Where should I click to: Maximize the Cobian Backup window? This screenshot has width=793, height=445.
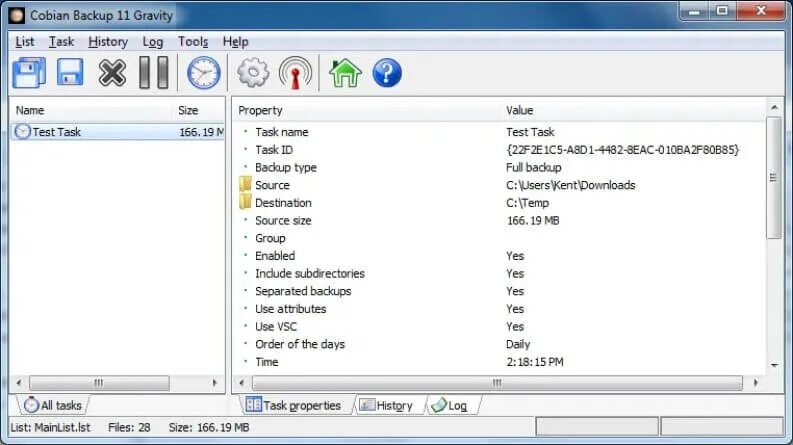point(722,11)
